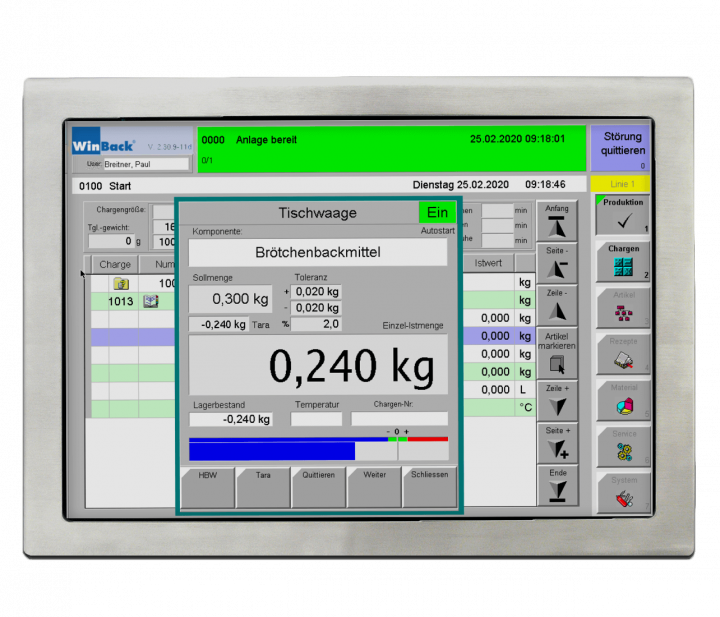Go one page up with Seite -
720x617 pixels.
pos(558,263)
